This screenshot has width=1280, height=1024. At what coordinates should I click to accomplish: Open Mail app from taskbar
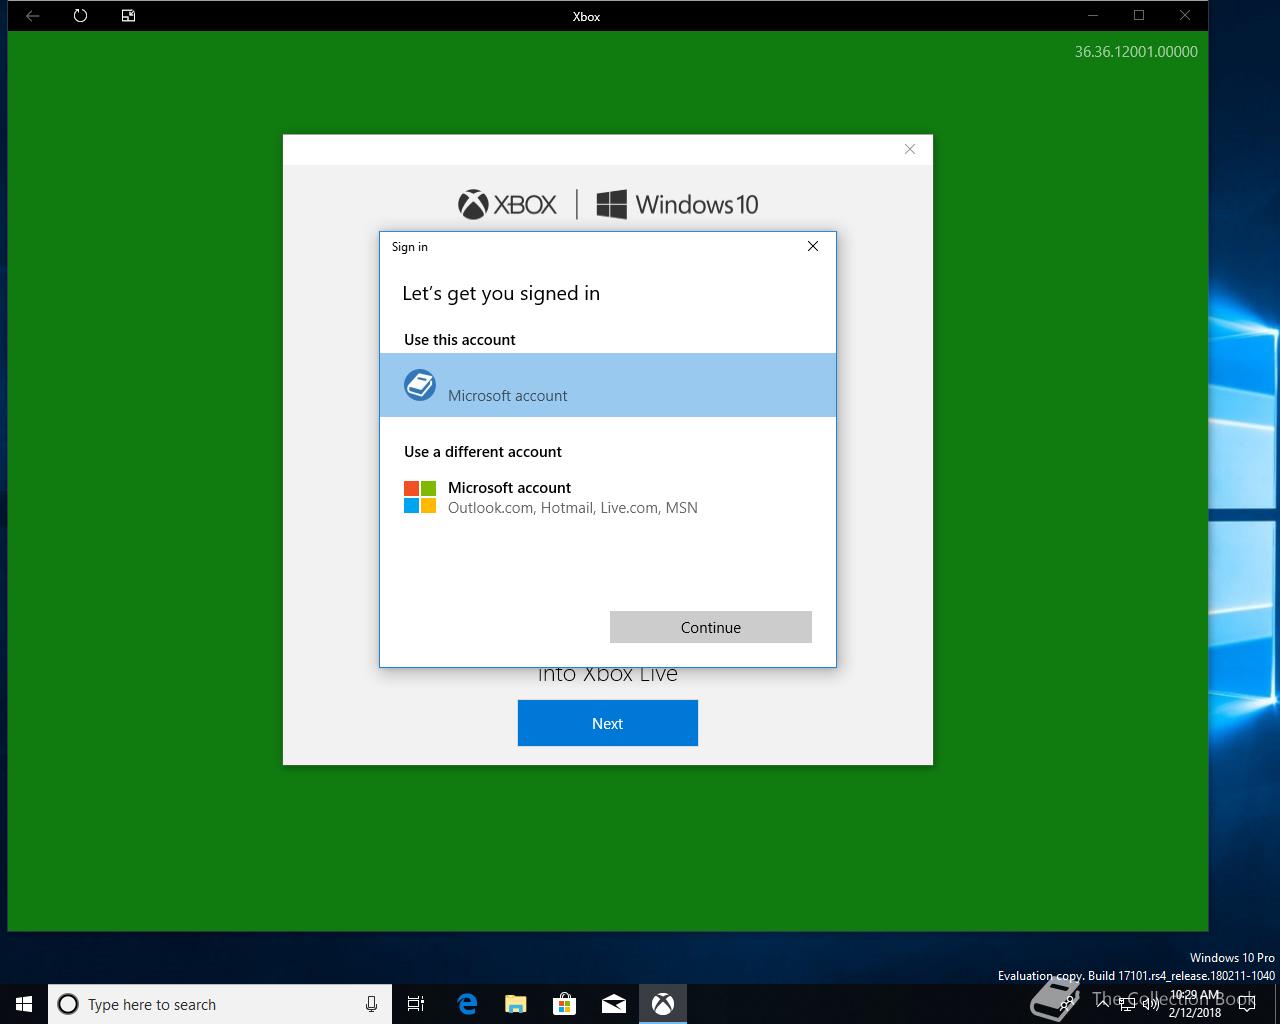point(614,1004)
